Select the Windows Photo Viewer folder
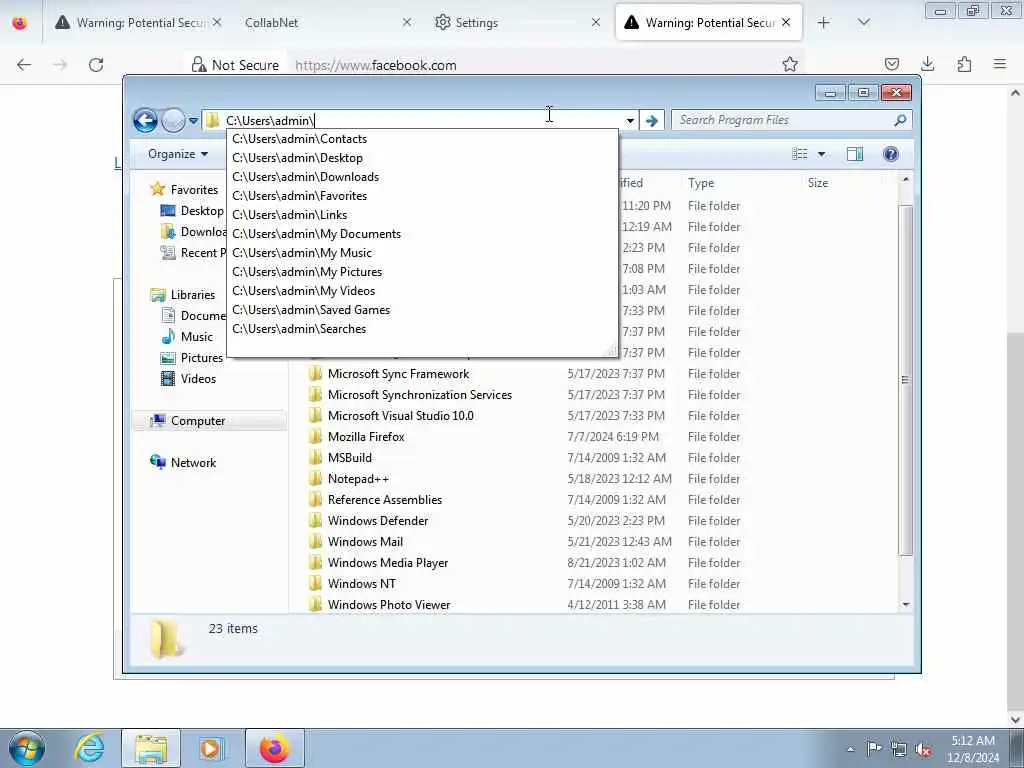Viewport: 1024px width, 768px height. (x=389, y=605)
